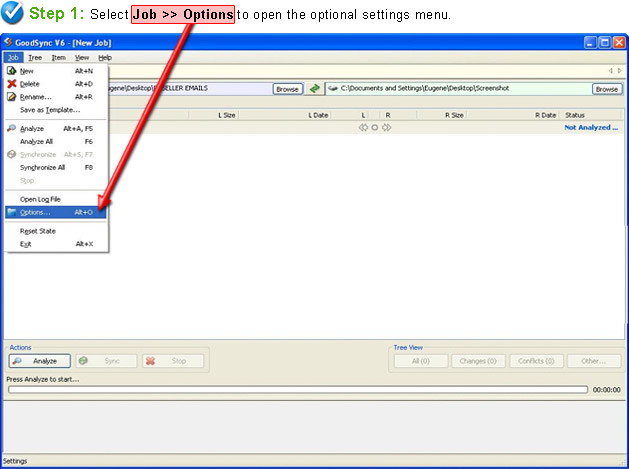Show Changes (0) tree view
629x469 pixels.
(478, 361)
